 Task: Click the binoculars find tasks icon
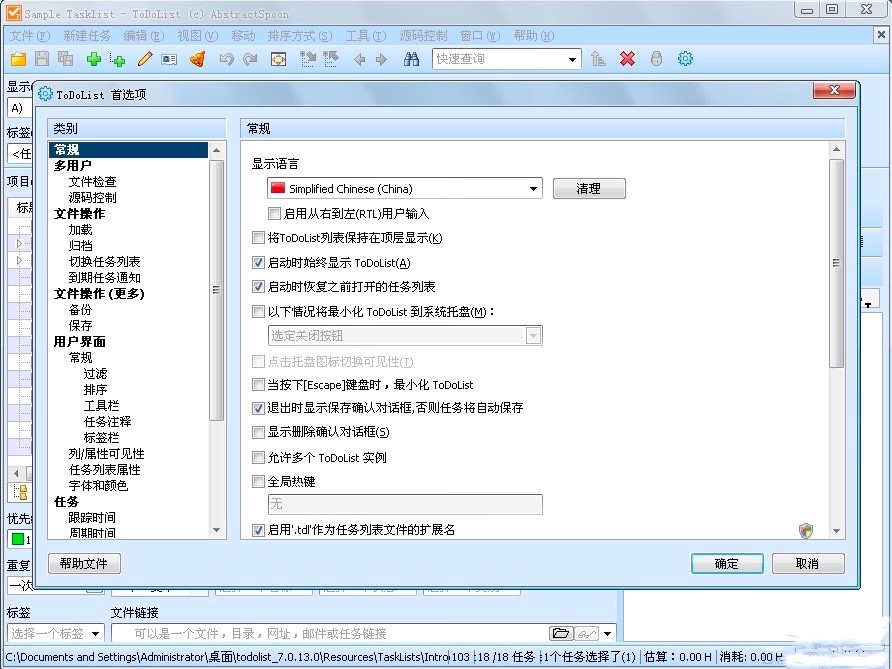411,59
